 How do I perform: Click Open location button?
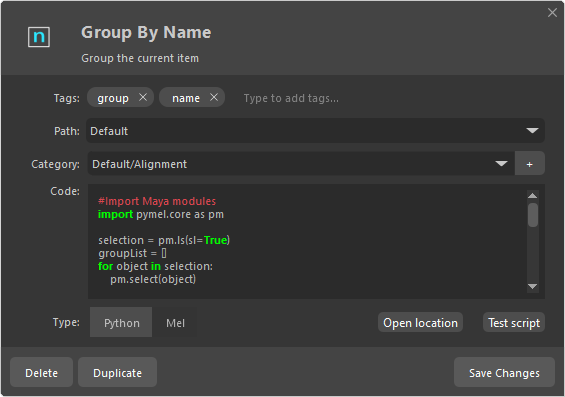pos(420,322)
